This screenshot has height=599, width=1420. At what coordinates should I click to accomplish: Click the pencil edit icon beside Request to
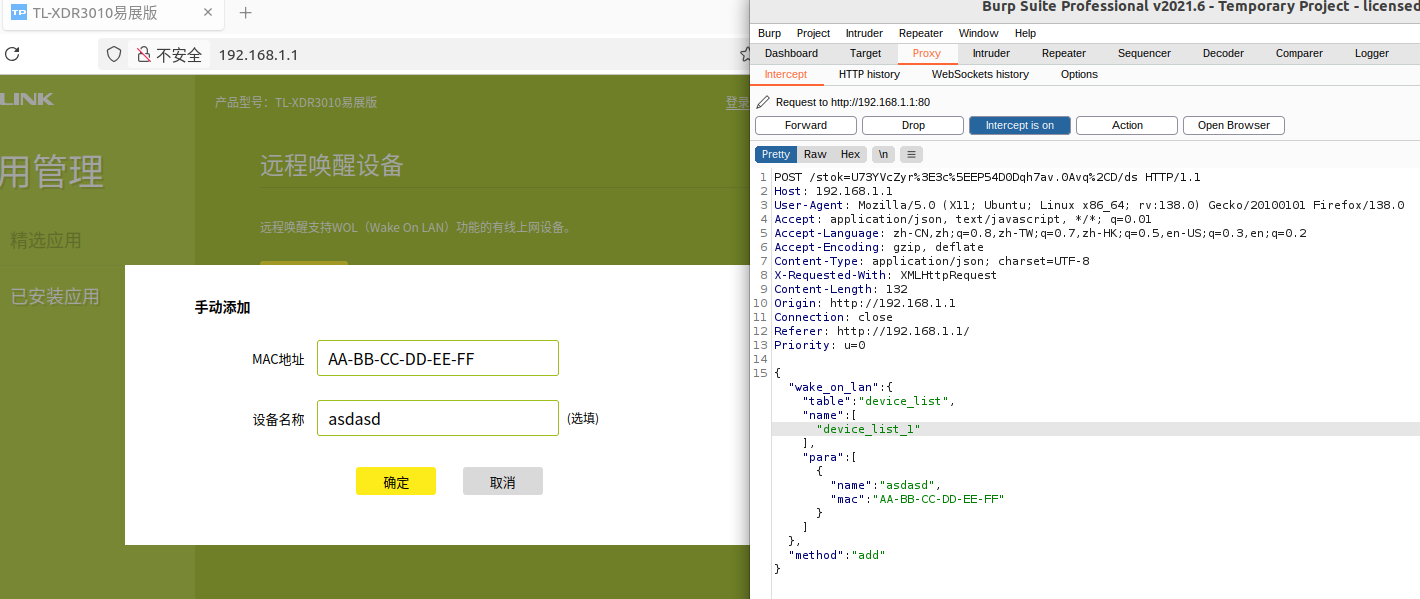click(763, 102)
